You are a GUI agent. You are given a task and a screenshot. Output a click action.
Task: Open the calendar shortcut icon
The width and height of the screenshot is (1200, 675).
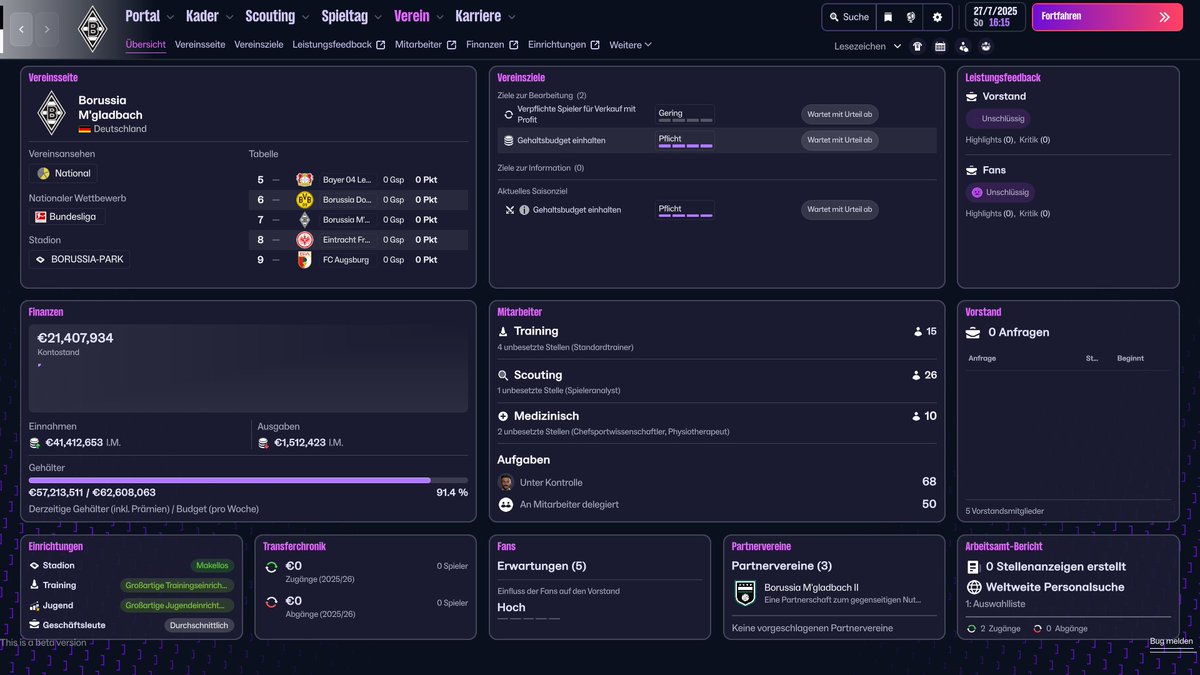(940, 46)
